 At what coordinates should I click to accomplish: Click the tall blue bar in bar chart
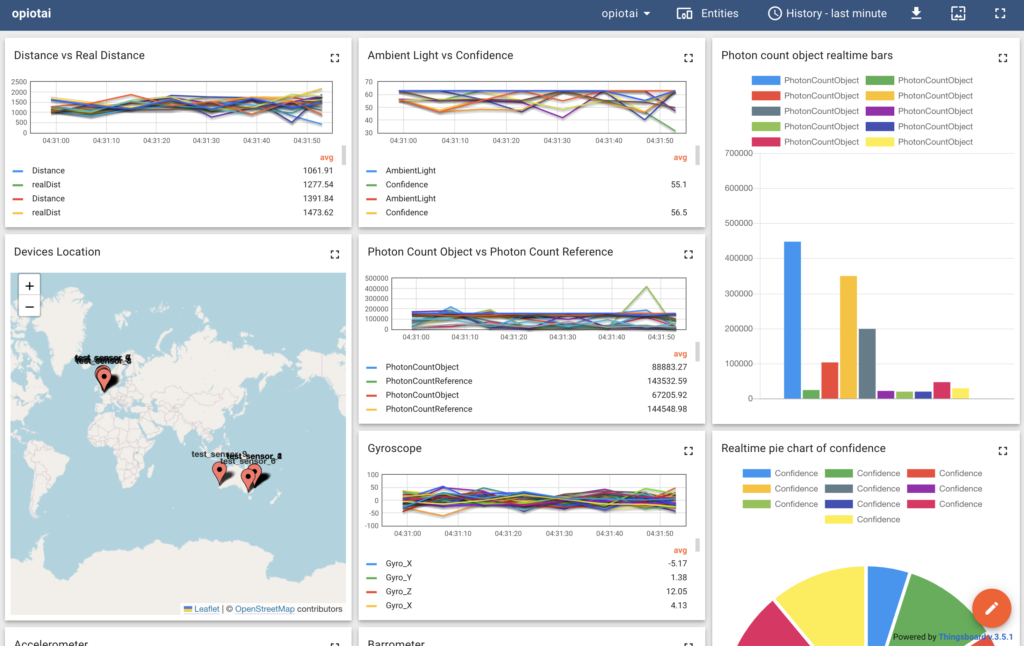coord(792,320)
